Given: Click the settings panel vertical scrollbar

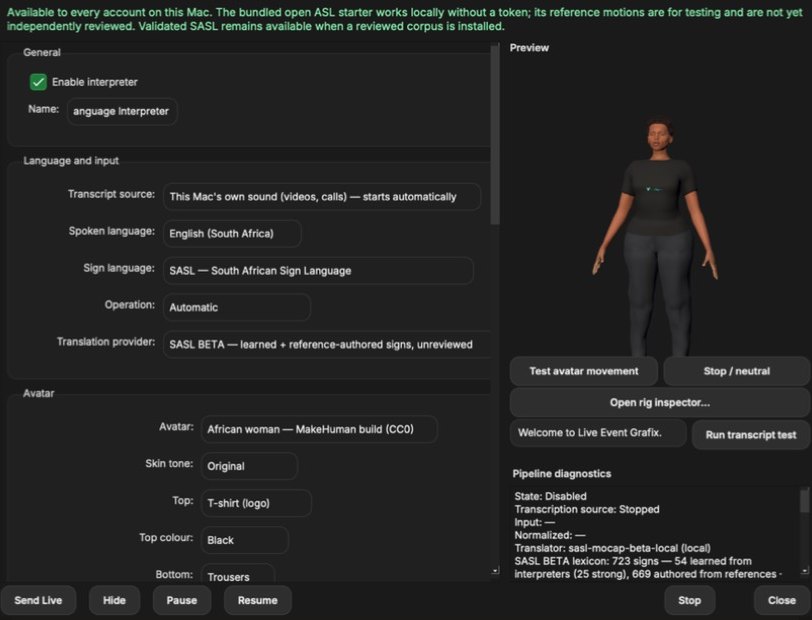Looking at the screenshot, I should [x=495, y=136].
